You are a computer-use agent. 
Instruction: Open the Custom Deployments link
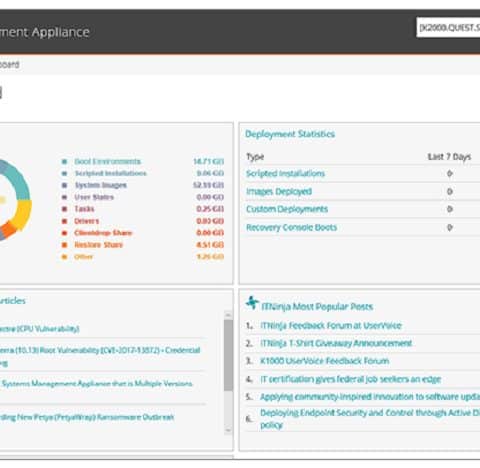287,209
